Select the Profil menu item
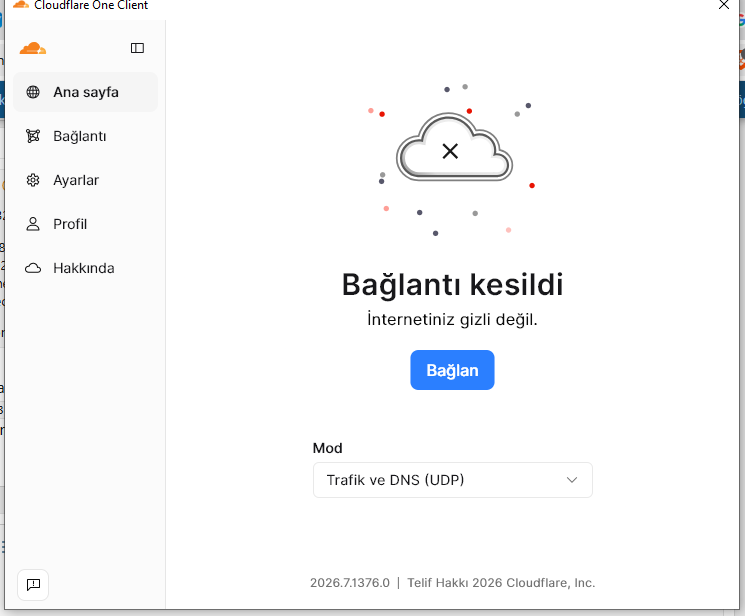Viewport: 745px width, 616px height. point(86,224)
